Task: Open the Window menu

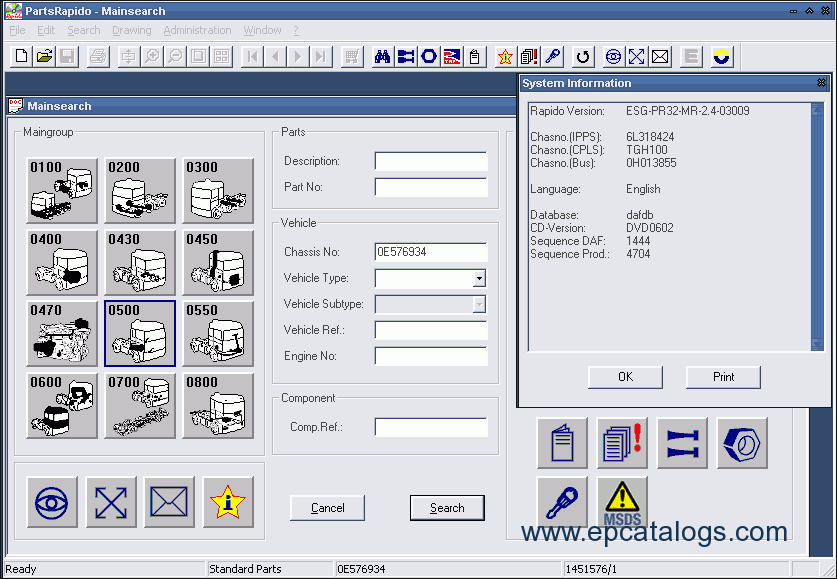Action: [x=262, y=30]
